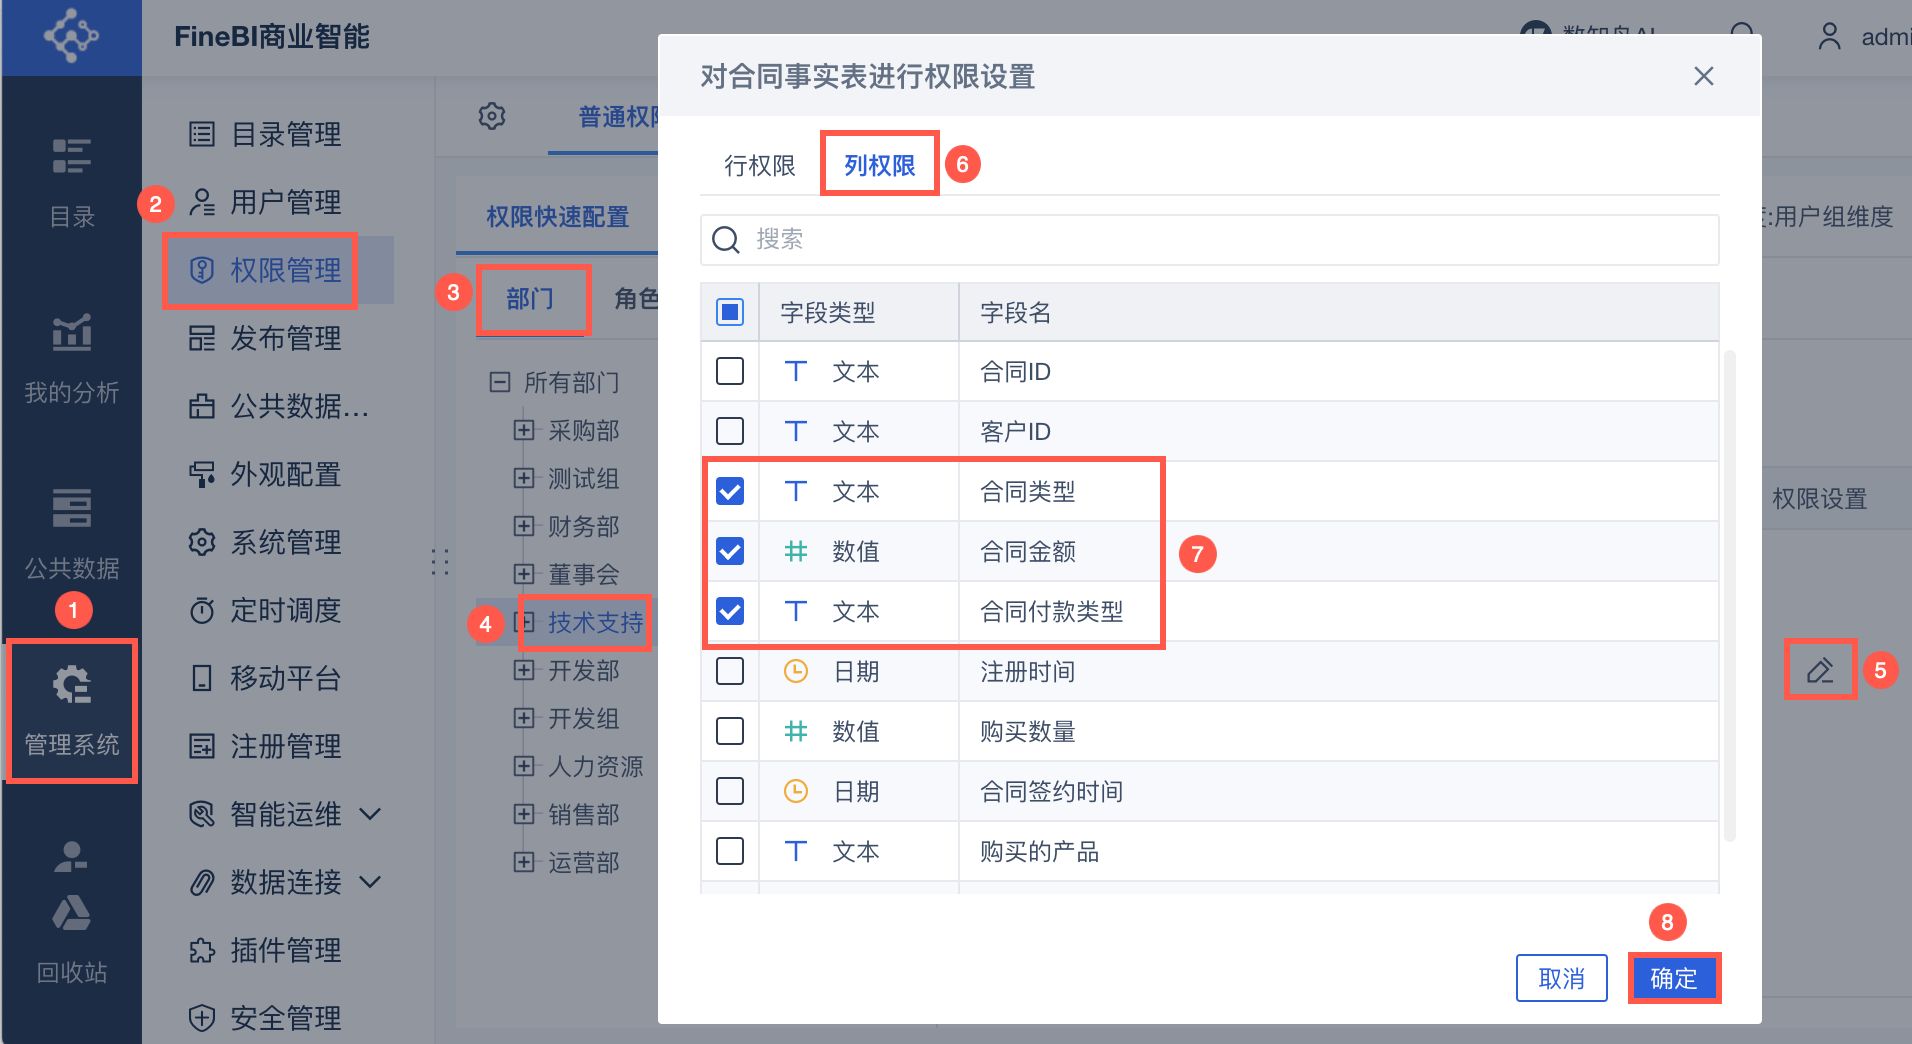Toggle the select-all header checkbox

[x=730, y=312]
